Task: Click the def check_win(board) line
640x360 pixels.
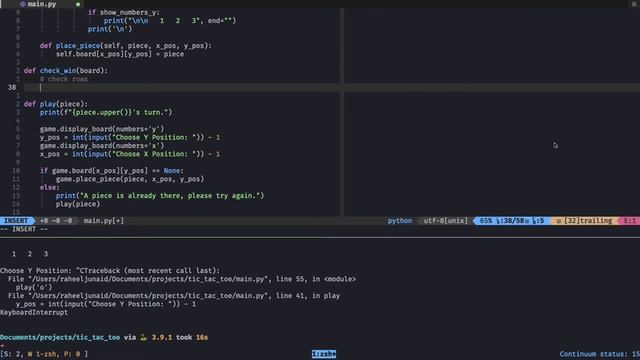Action: click(x=66, y=71)
